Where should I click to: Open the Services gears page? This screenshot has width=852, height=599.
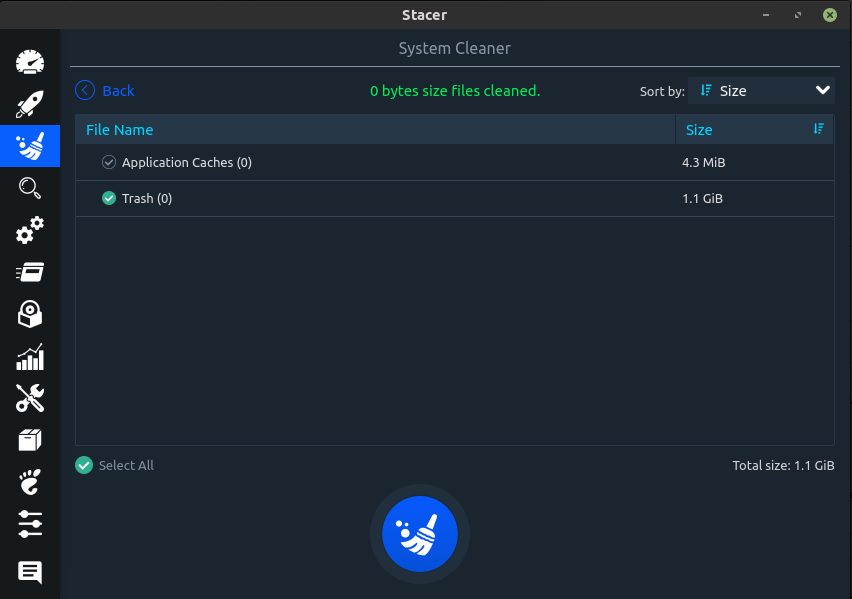pyautogui.click(x=30, y=230)
